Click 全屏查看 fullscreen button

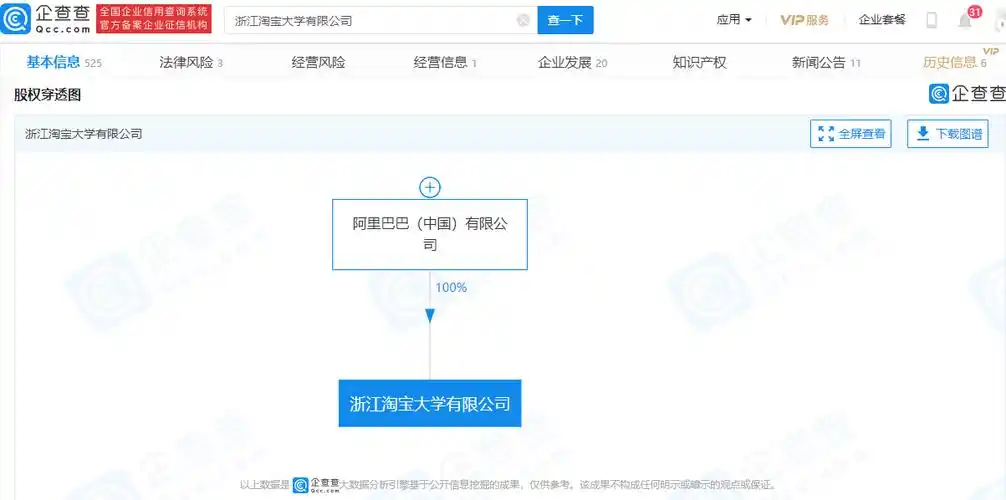(851, 134)
